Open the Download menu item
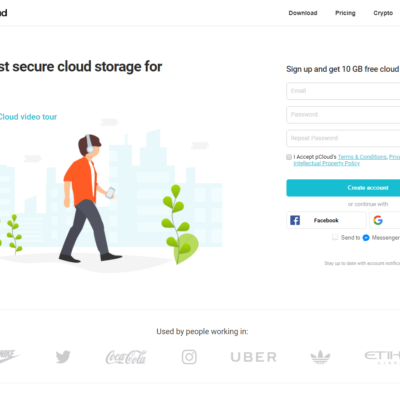400x400 pixels. (303, 13)
